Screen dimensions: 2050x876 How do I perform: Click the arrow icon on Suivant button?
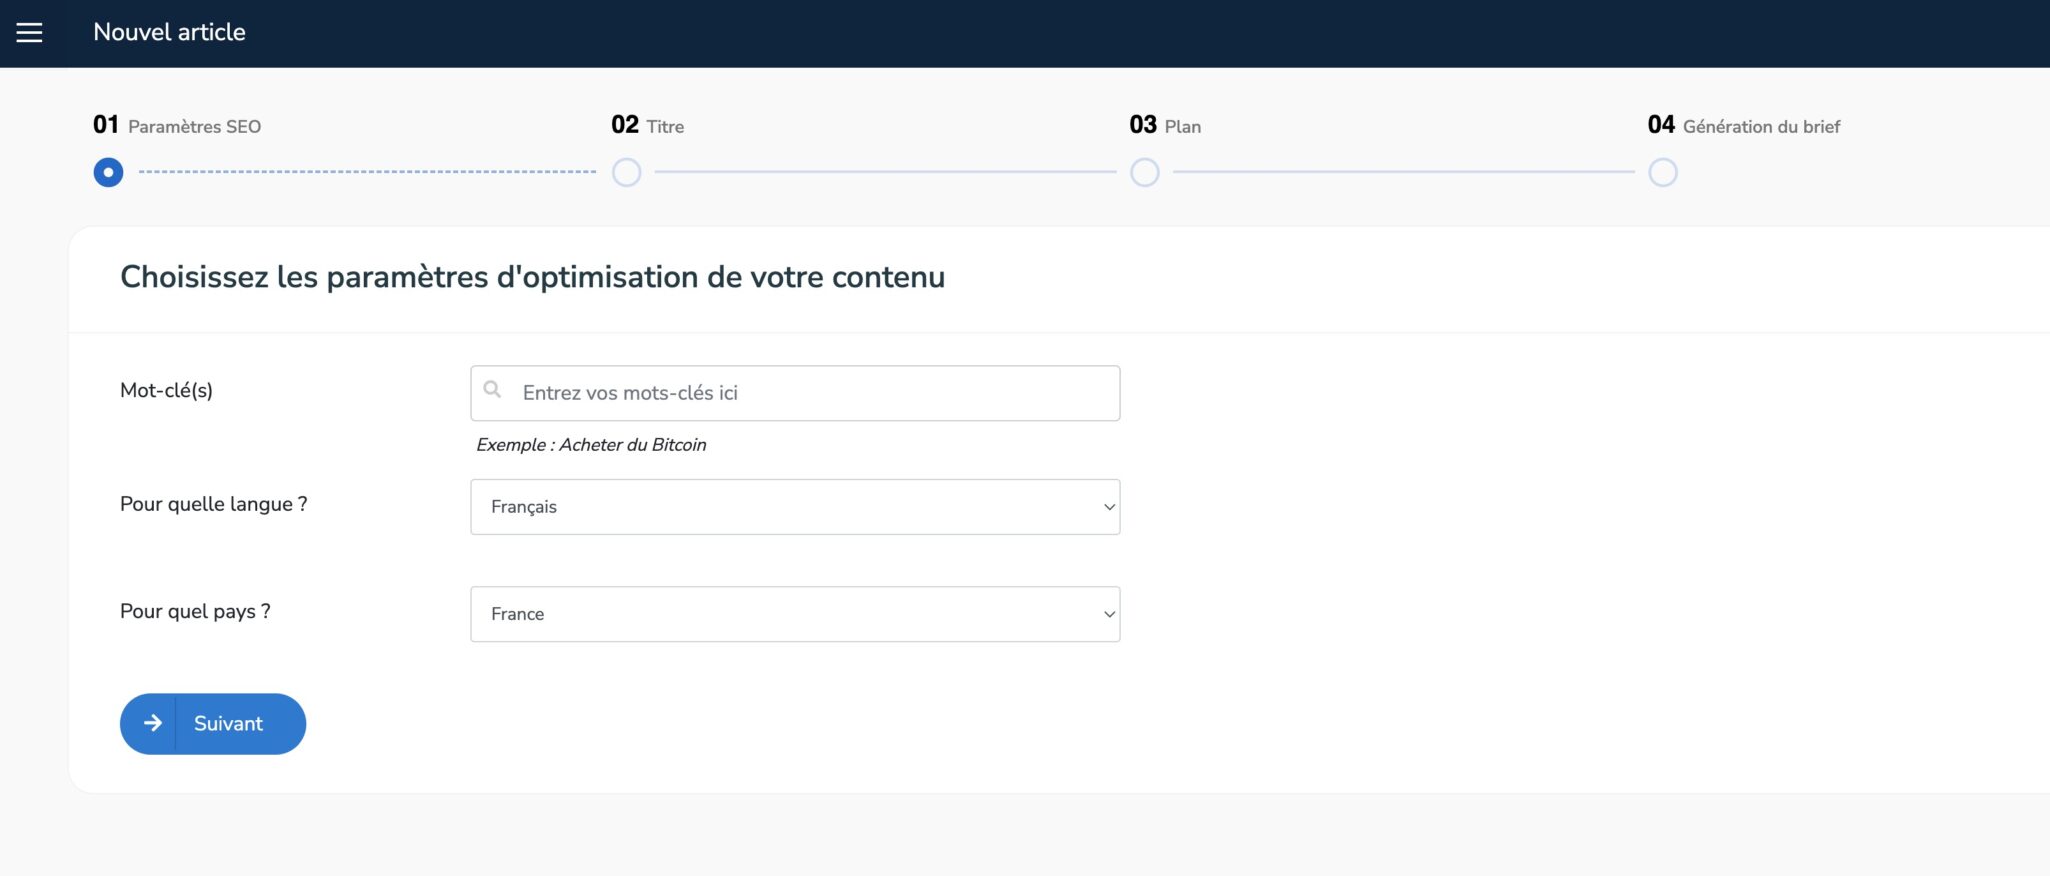point(152,723)
